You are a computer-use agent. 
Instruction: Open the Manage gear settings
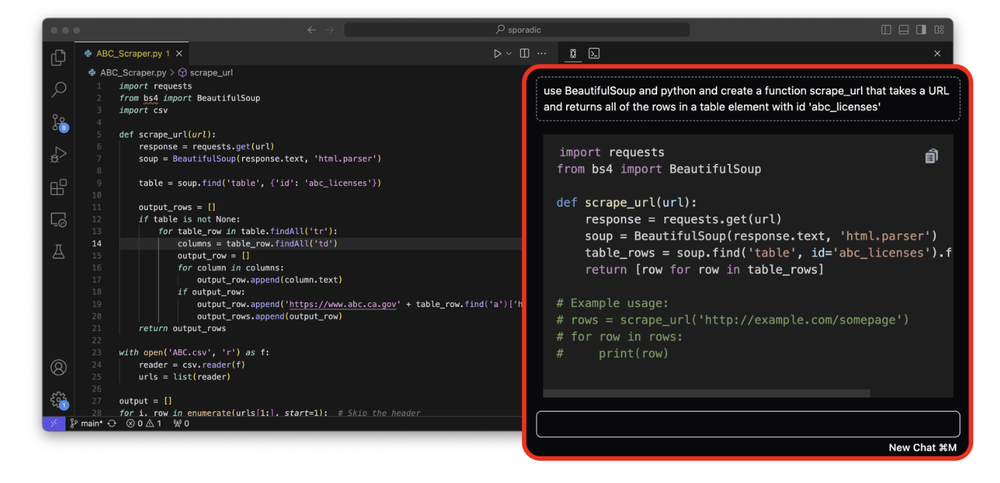[x=59, y=400]
